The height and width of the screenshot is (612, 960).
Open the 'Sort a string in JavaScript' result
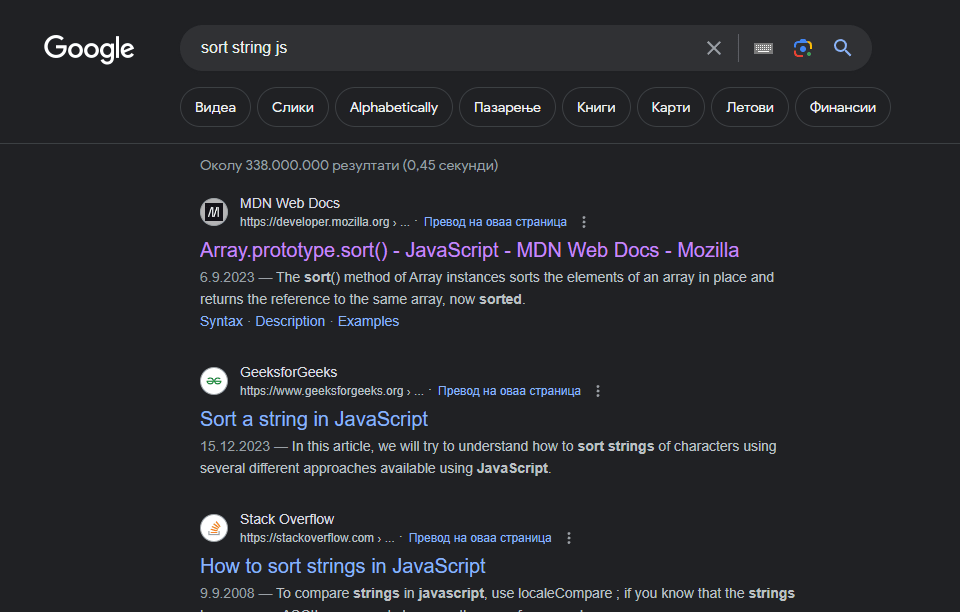(x=313, y=419)
